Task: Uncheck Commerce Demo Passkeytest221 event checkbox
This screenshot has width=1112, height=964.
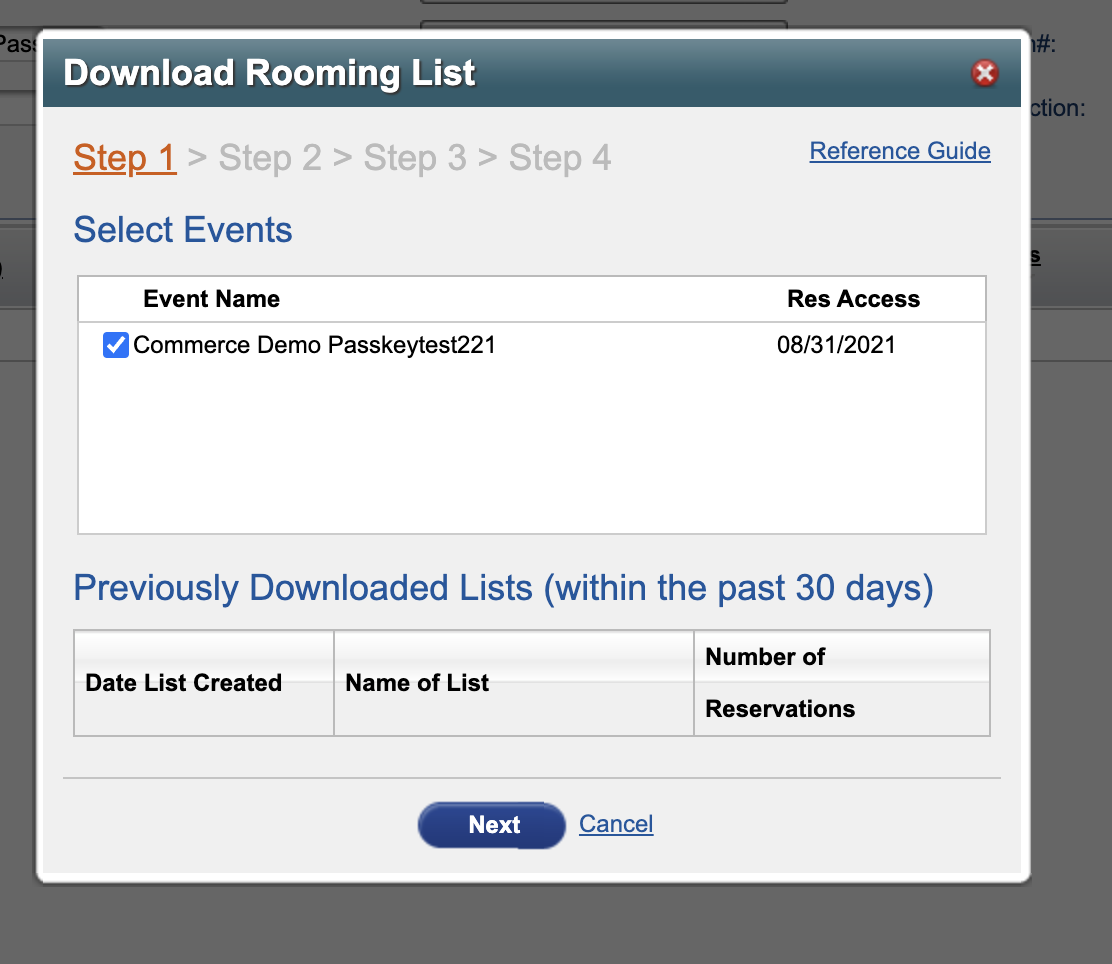Action: [x=116, y=345]
